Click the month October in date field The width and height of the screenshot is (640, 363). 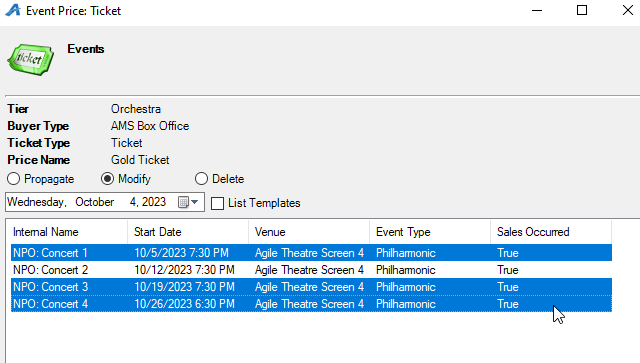pos(95,202)
